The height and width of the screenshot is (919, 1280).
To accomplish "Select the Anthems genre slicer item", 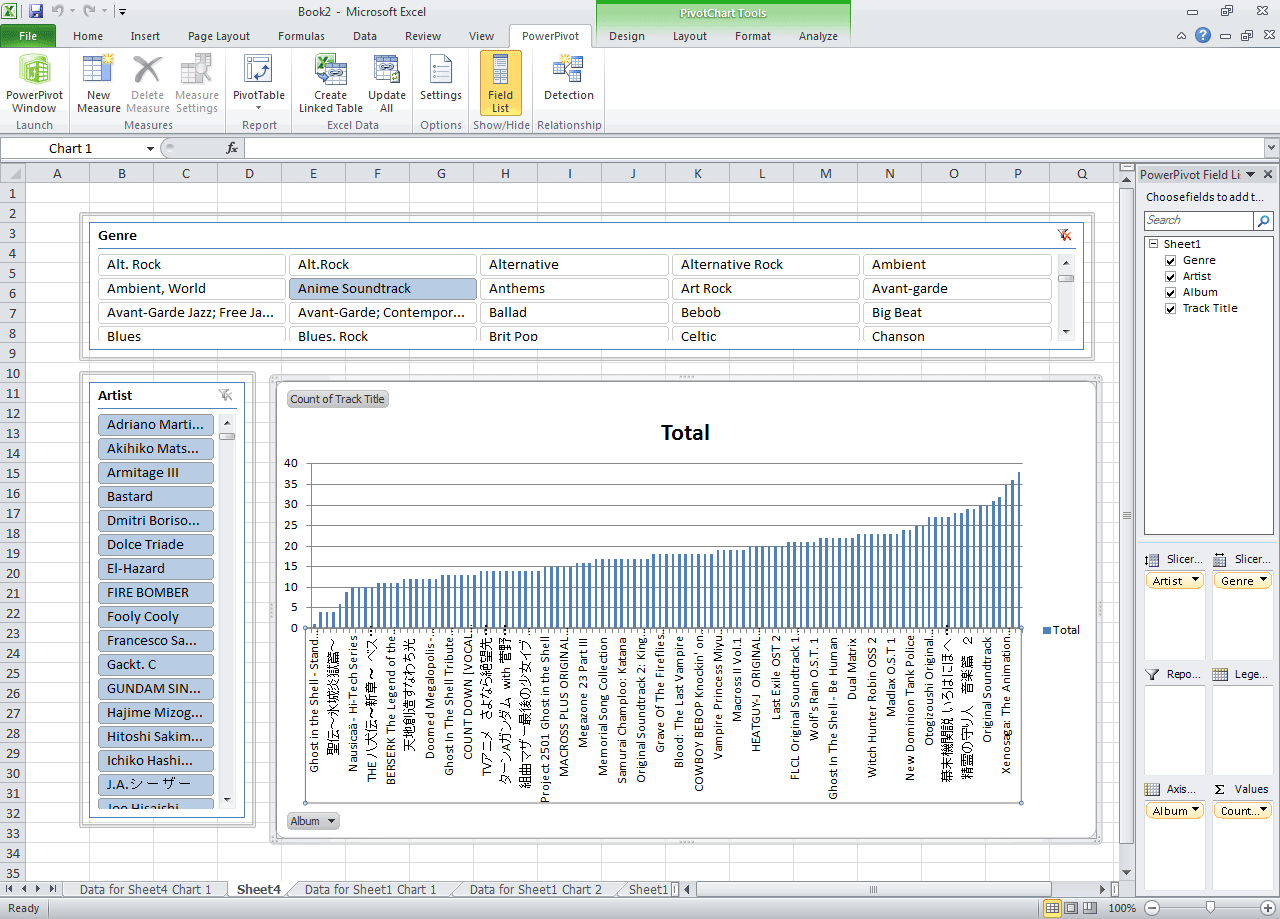I will (x=573, y=289).
